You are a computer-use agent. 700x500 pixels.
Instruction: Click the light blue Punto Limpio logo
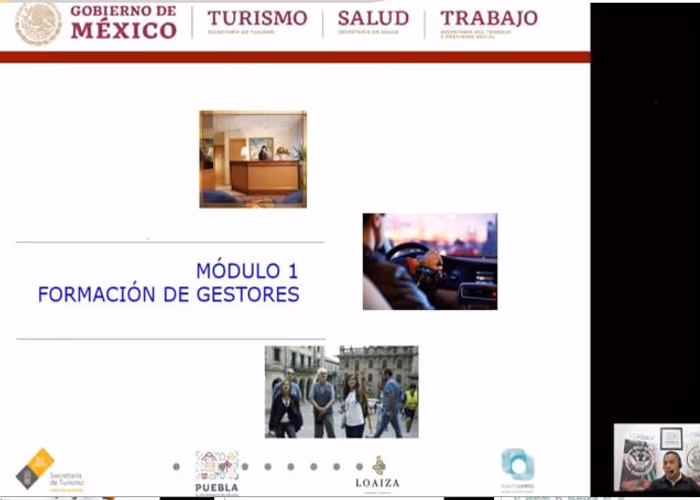click(x=518, y=470)
